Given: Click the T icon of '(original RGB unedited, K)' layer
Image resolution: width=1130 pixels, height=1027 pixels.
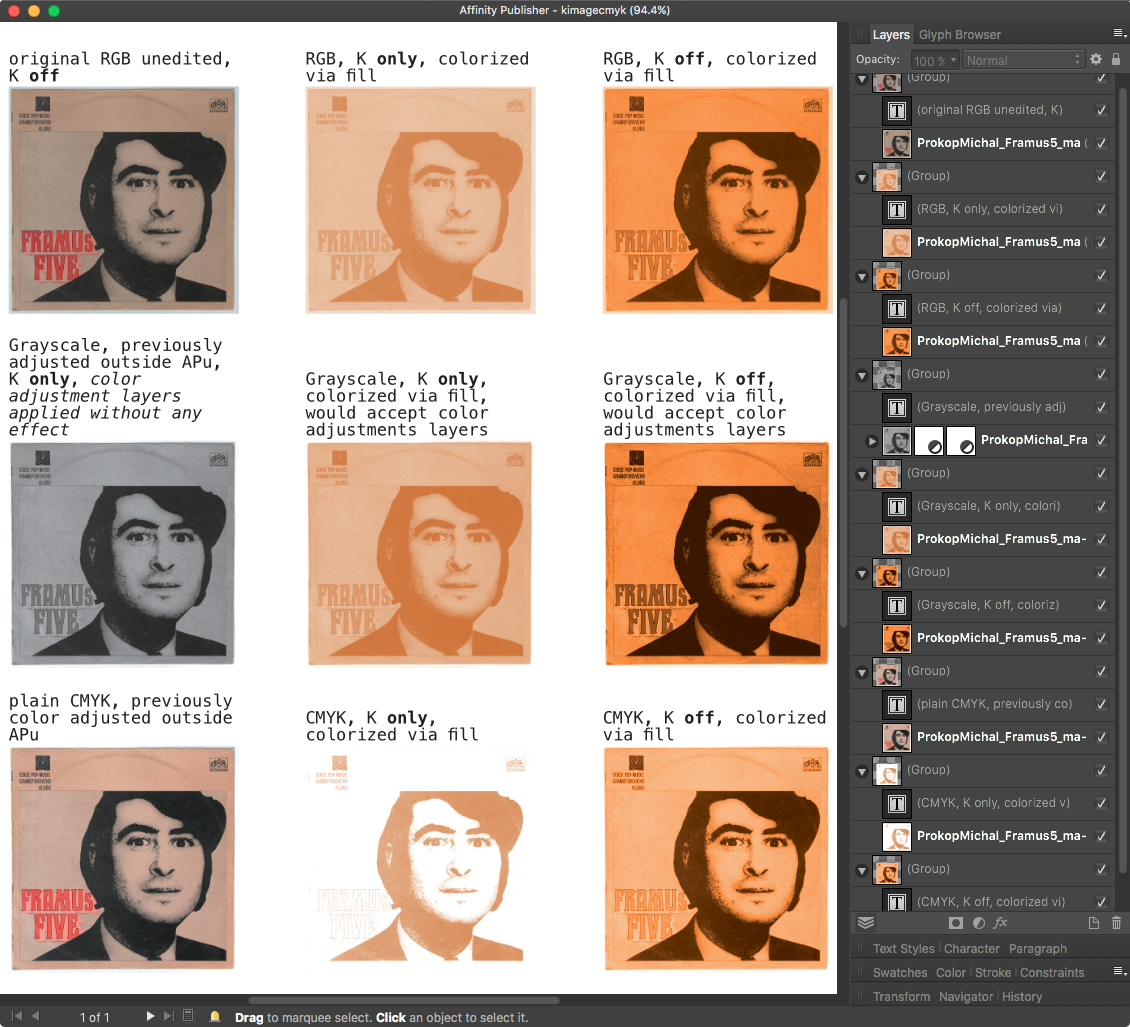Looking at the screenshot, I should [x=897, y=110].
